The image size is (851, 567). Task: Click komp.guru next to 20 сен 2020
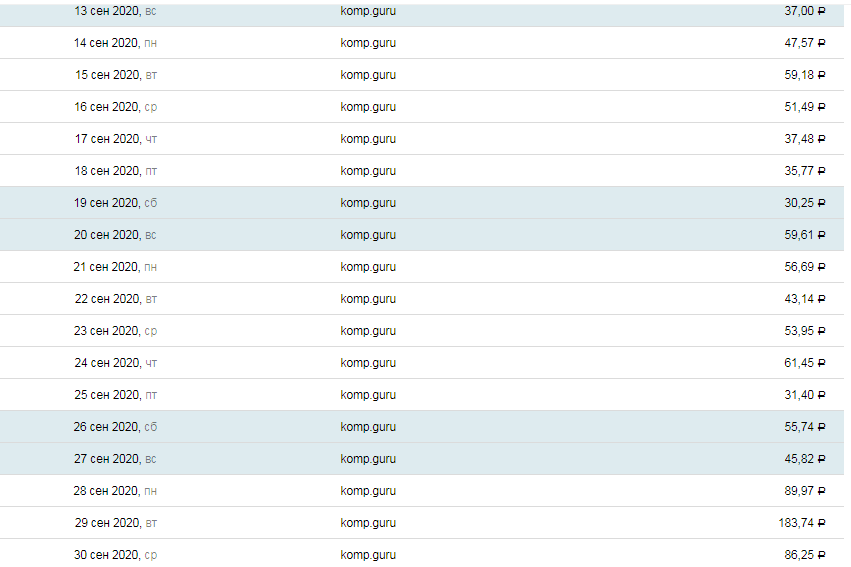[368, 235]
